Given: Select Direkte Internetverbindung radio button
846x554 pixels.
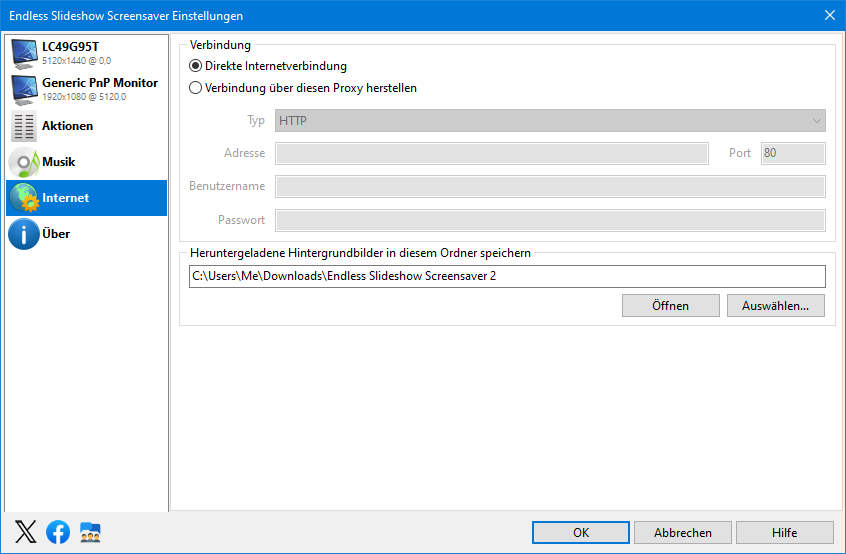Looking at the screenshot, I should (x=195, y=66).
